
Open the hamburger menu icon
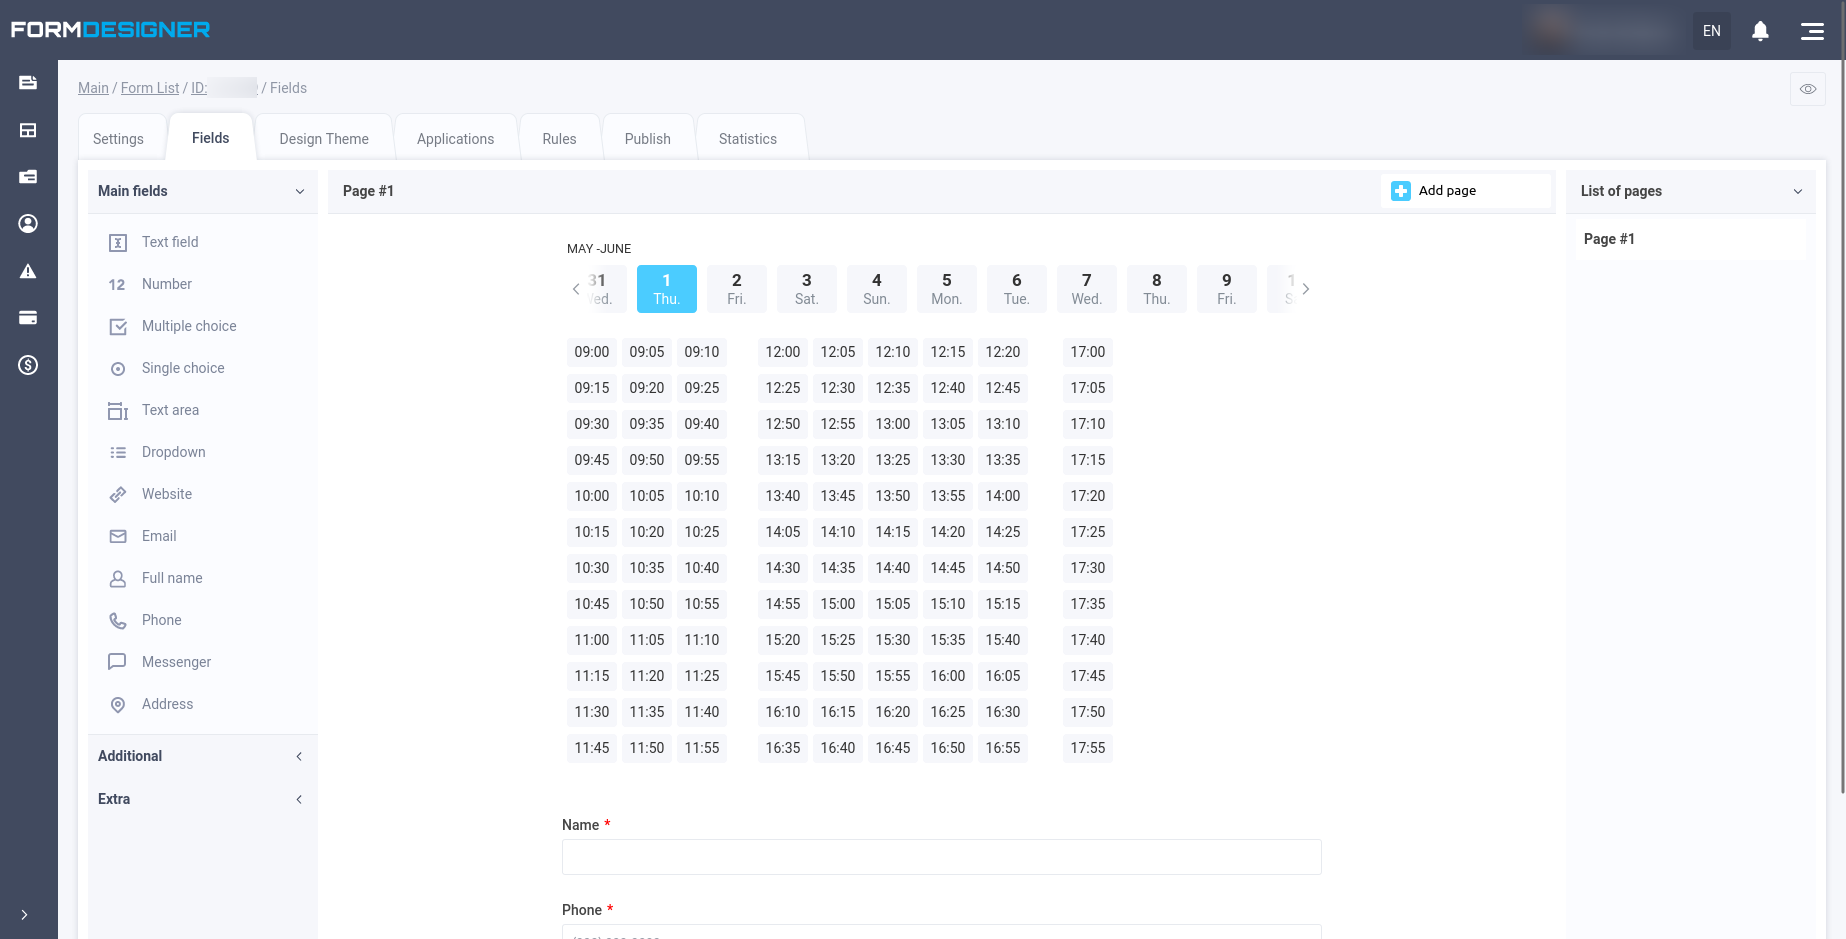click(x=1812, y=31)
